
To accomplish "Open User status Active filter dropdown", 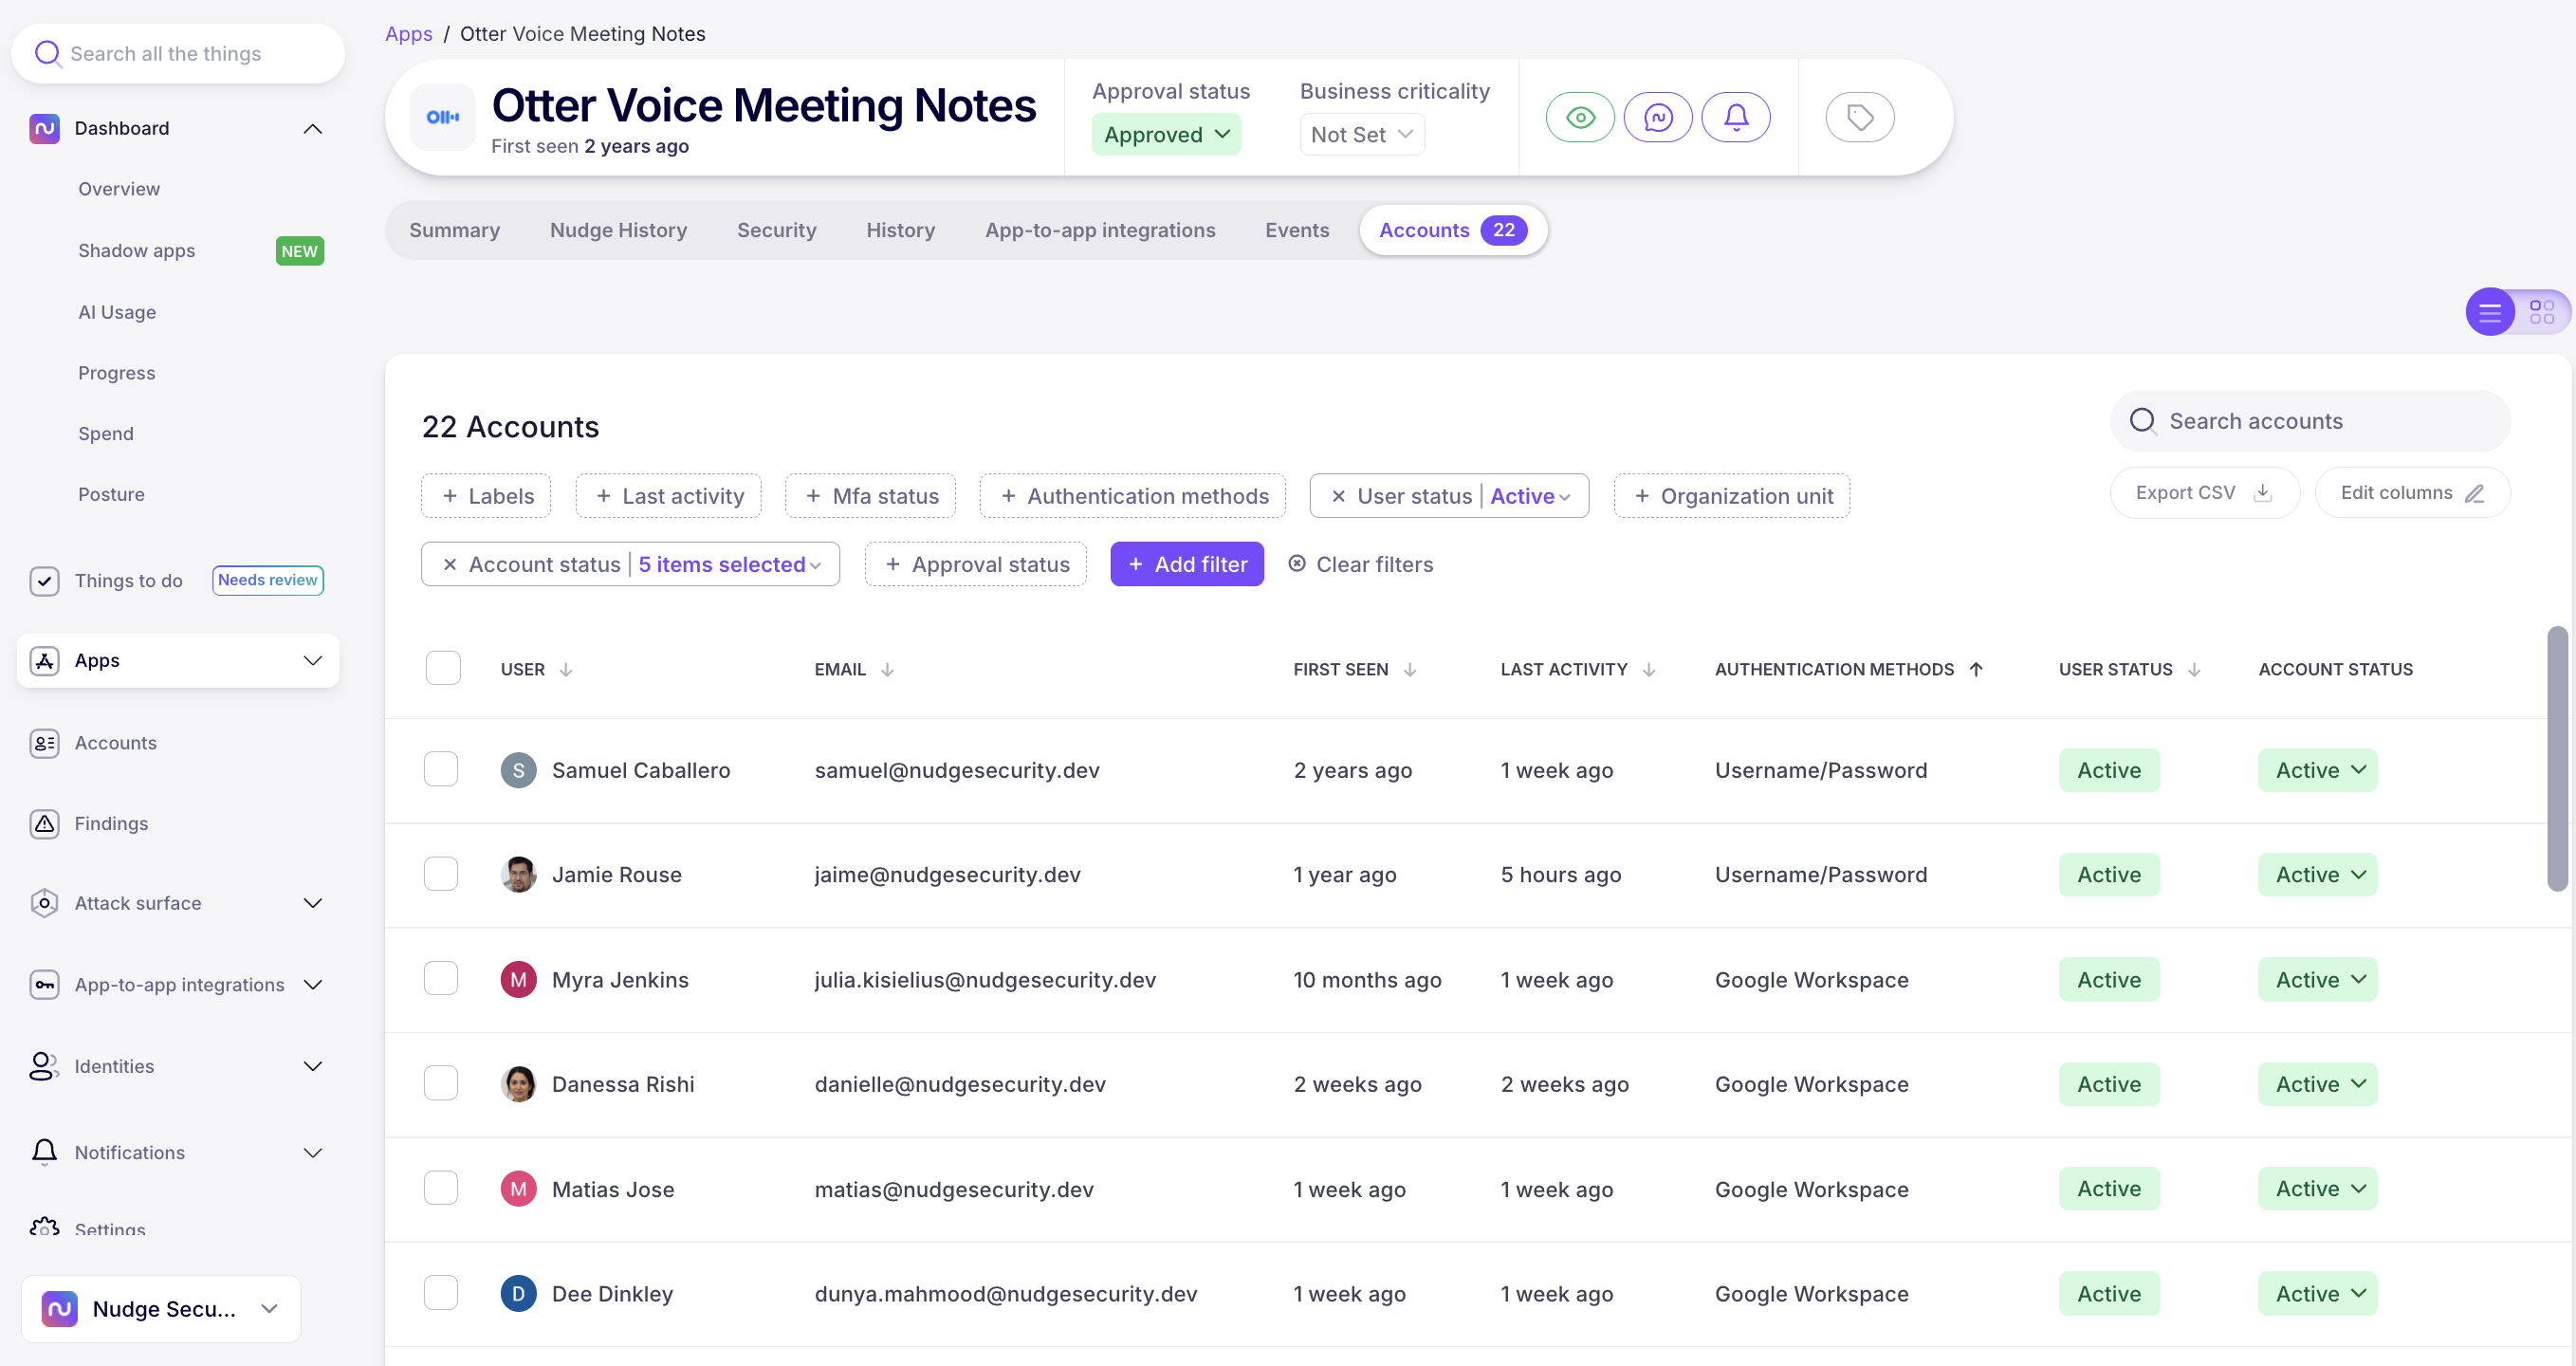I will [x=1529, y=497].
